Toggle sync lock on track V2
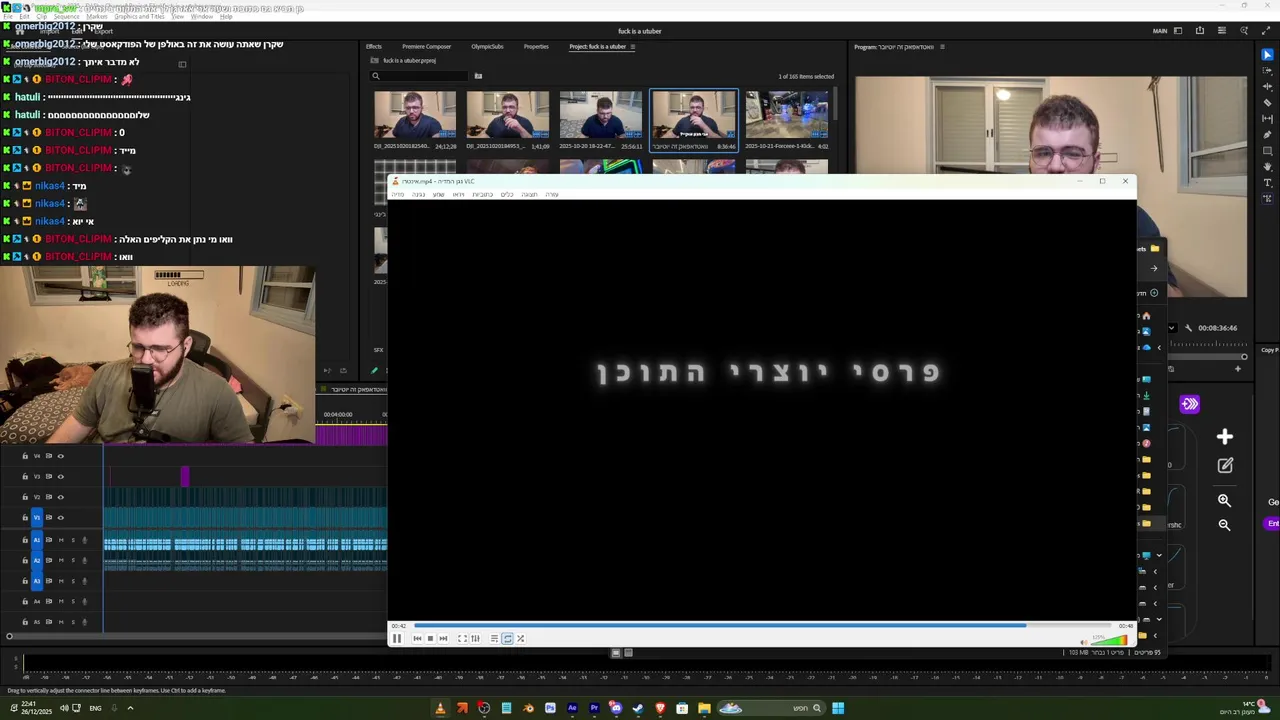The width and height of the screenshot is (1280, 720). [x=49, y=497]
